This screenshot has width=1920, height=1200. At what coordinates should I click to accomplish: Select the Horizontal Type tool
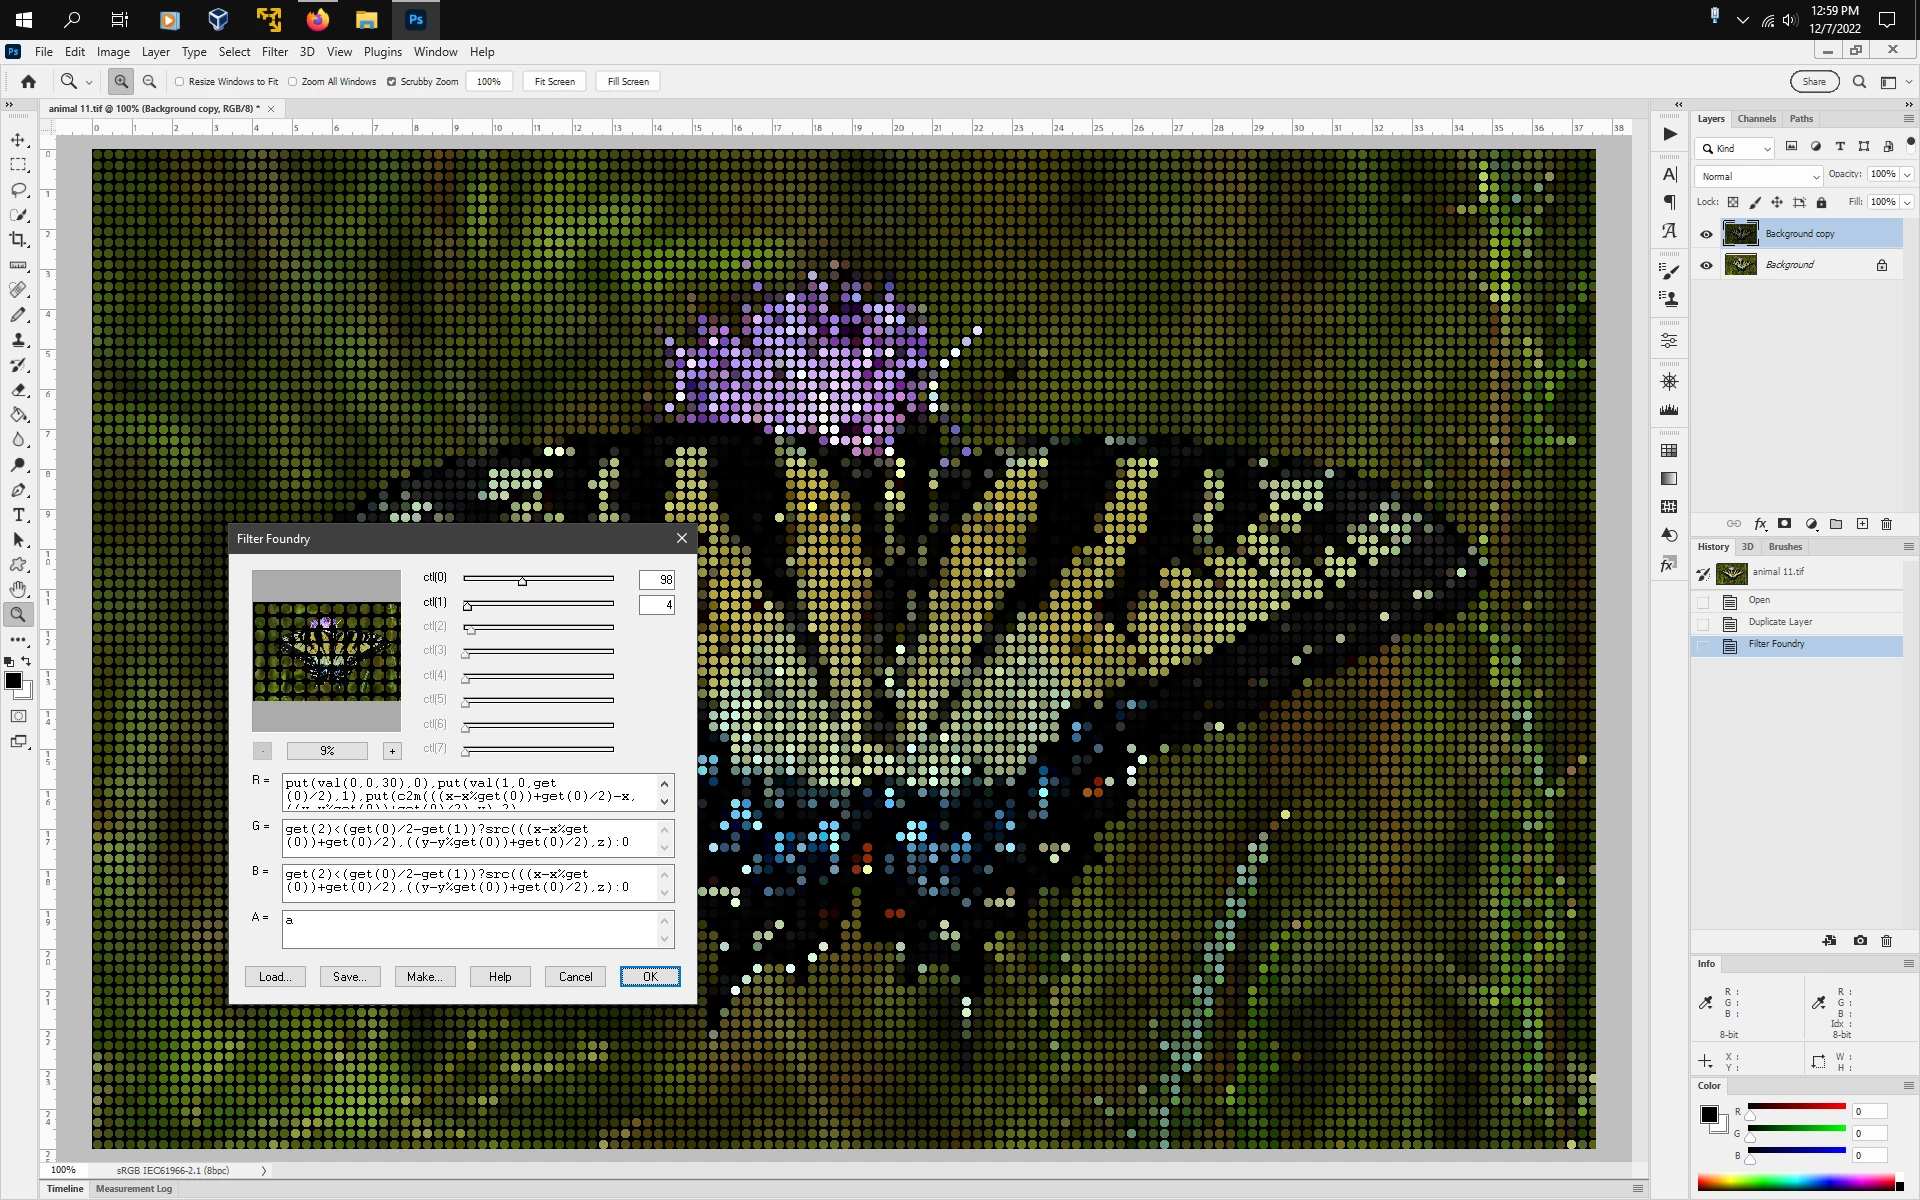tap(18, 515)
